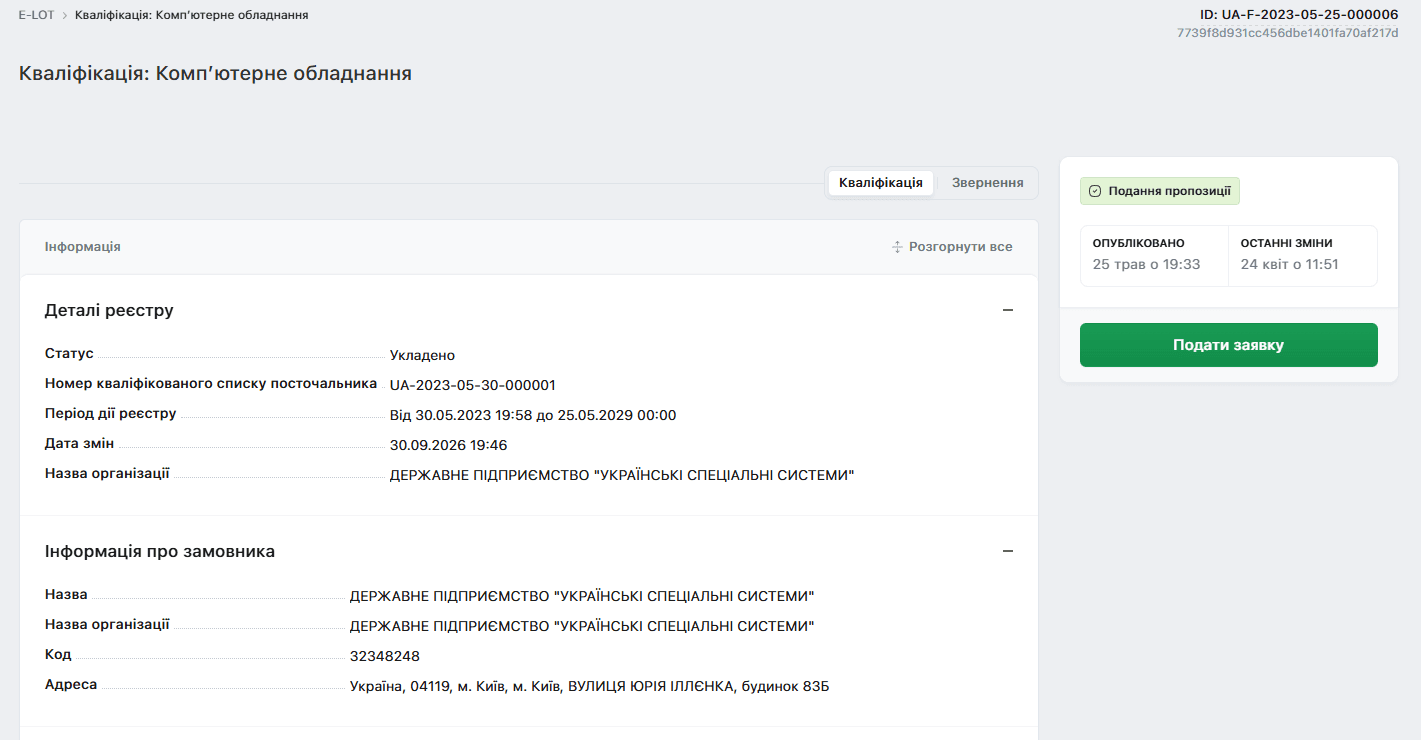Switch to the Кваліфікація tab
The width and height of the screenshot is (1421, 740).
881,183
